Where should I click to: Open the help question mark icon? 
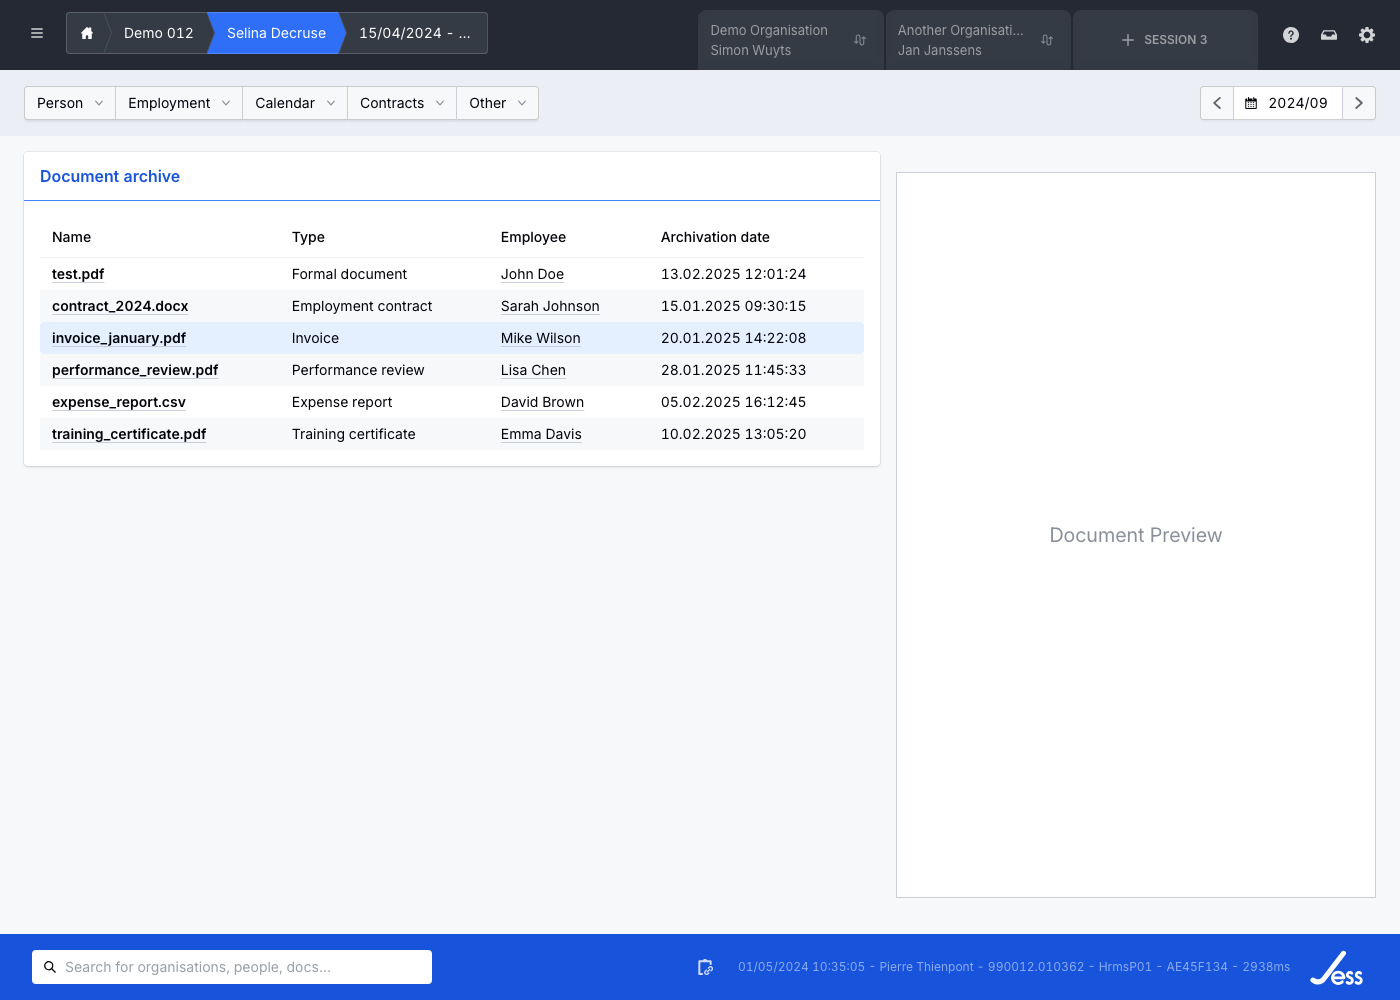1291,35
